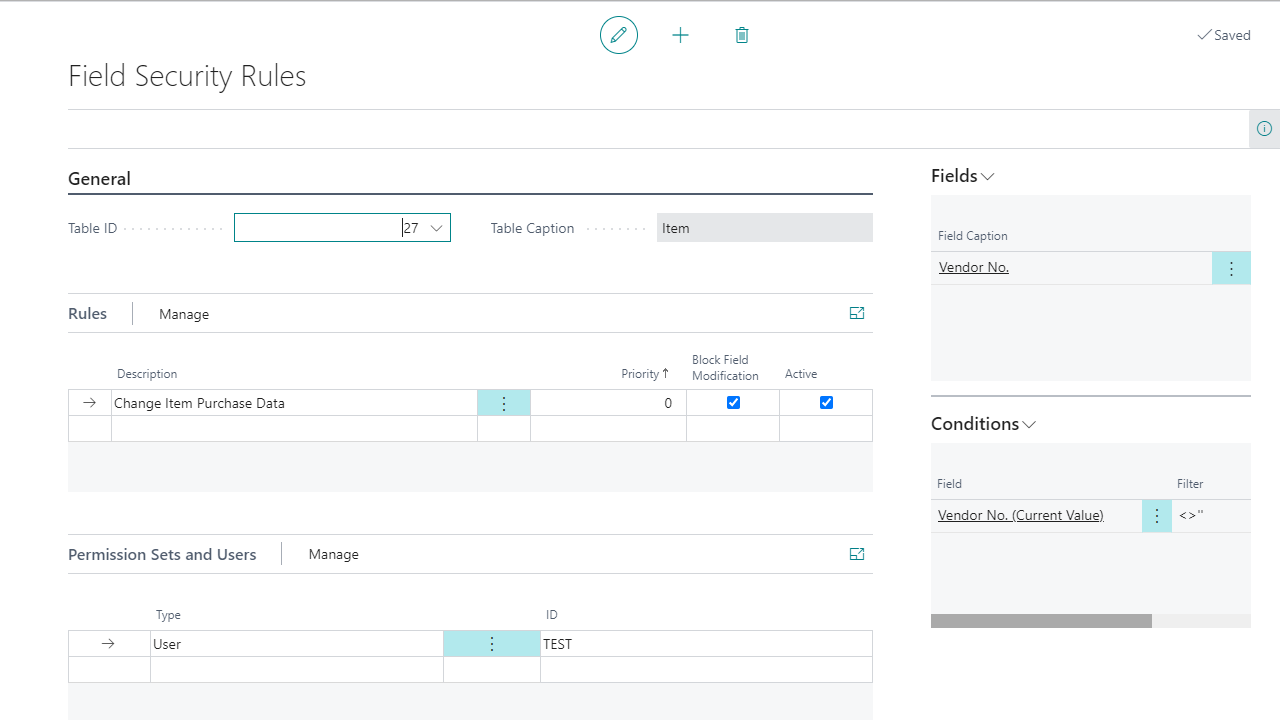Viewport: 1280px width, 720px height.
Task: Open options for the Vendor No. (Current Value) condition
Action: click(1157, 516)
